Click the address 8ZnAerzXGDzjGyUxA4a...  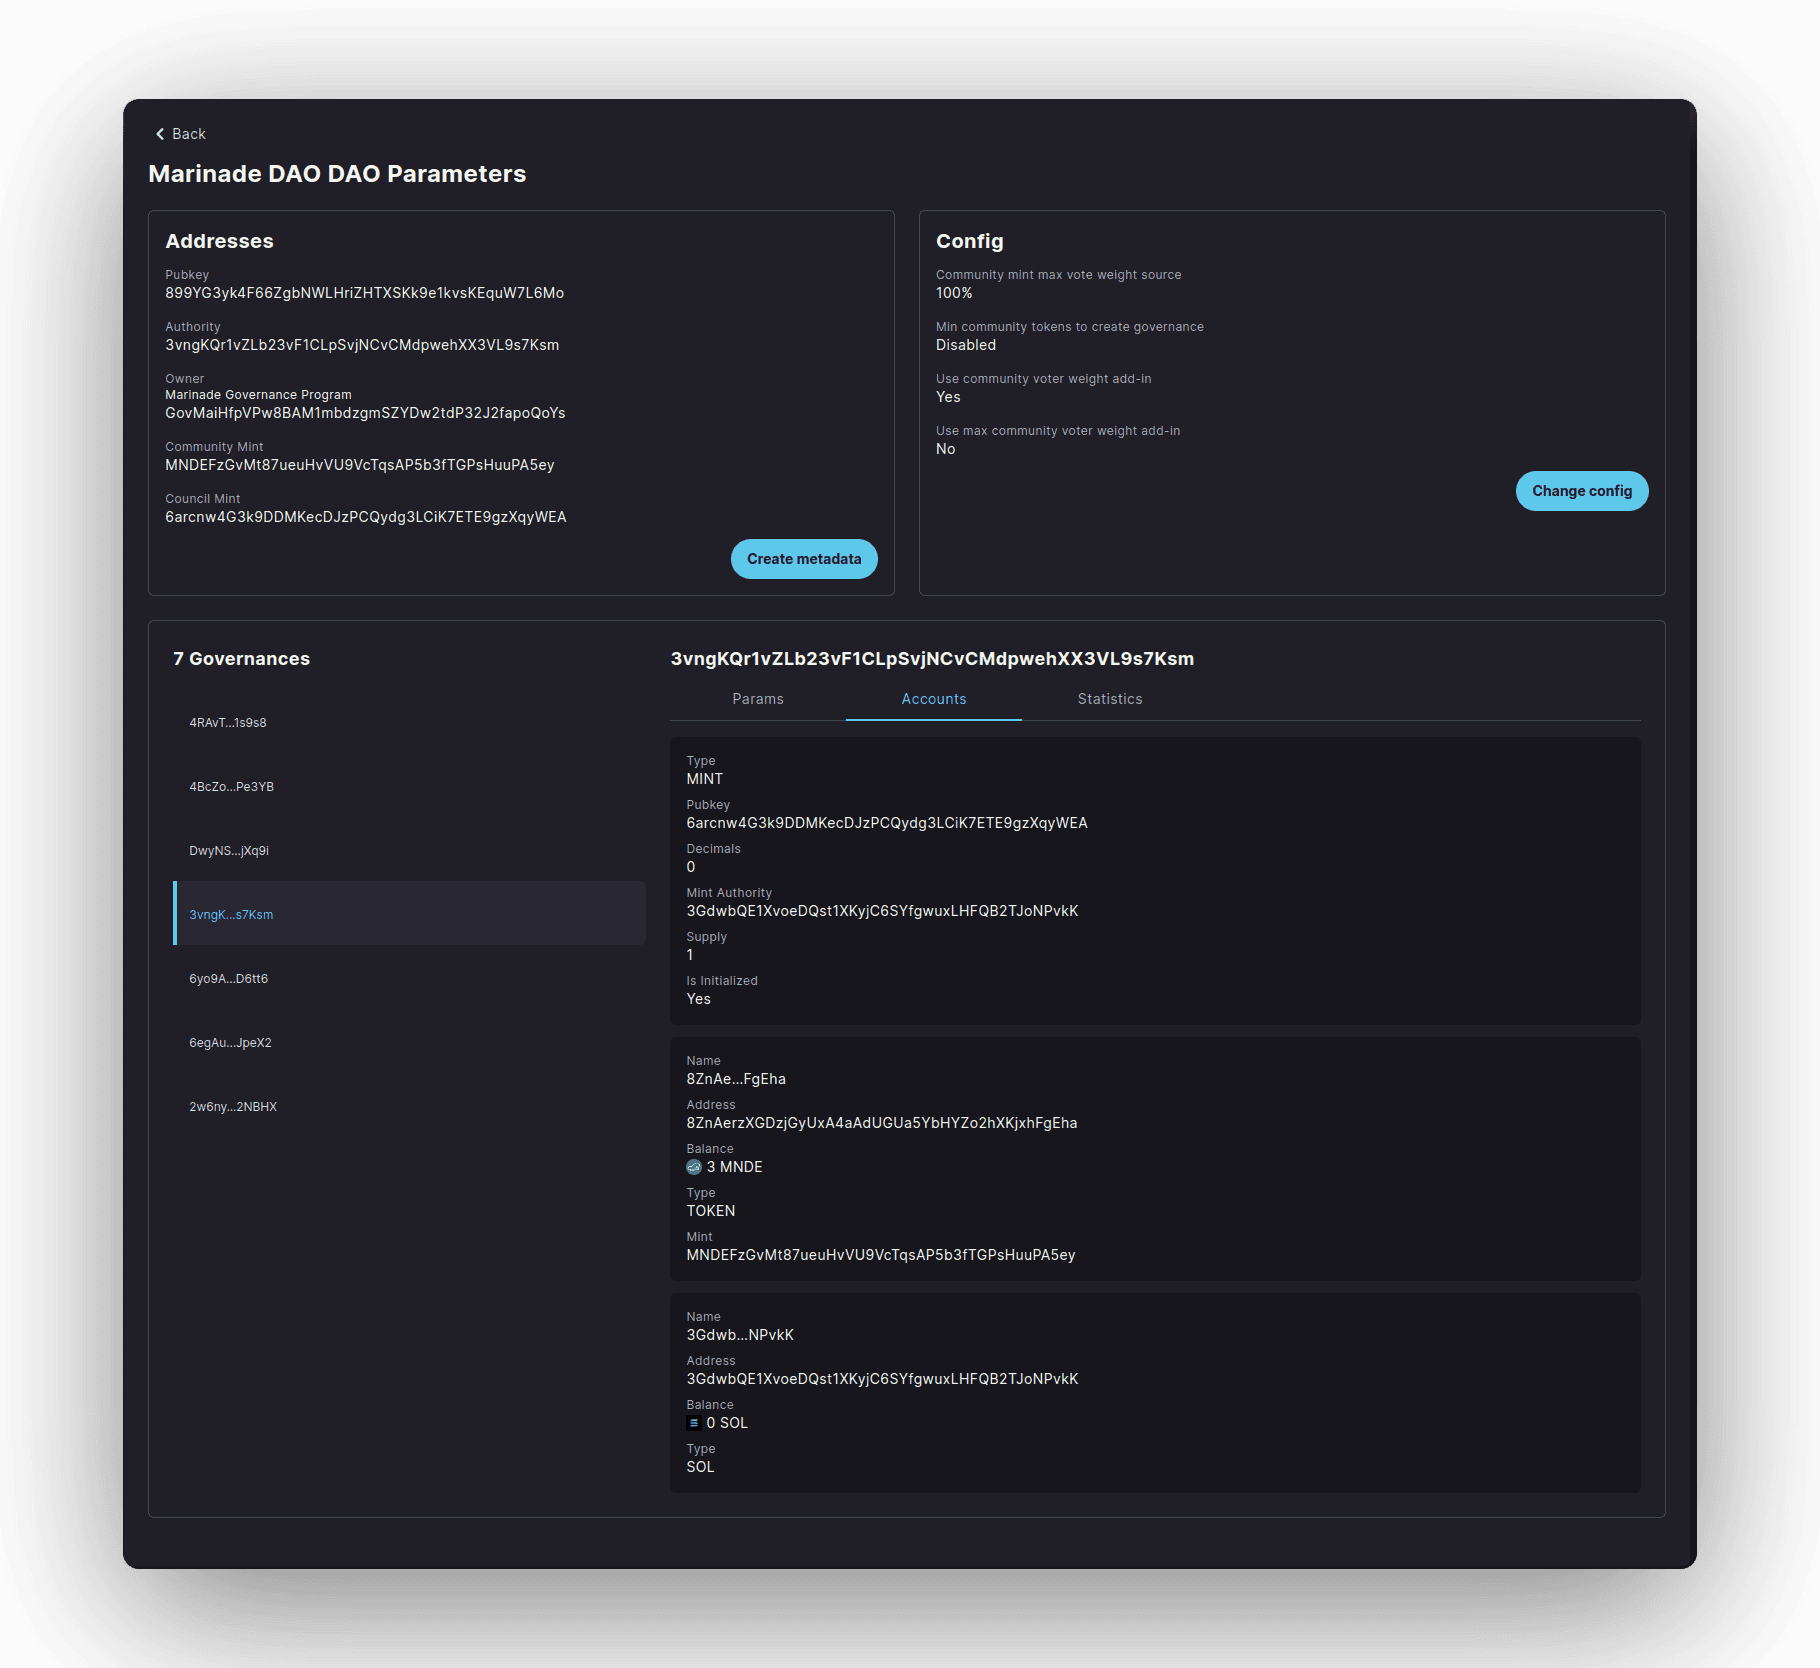(x=882, y=1123)
